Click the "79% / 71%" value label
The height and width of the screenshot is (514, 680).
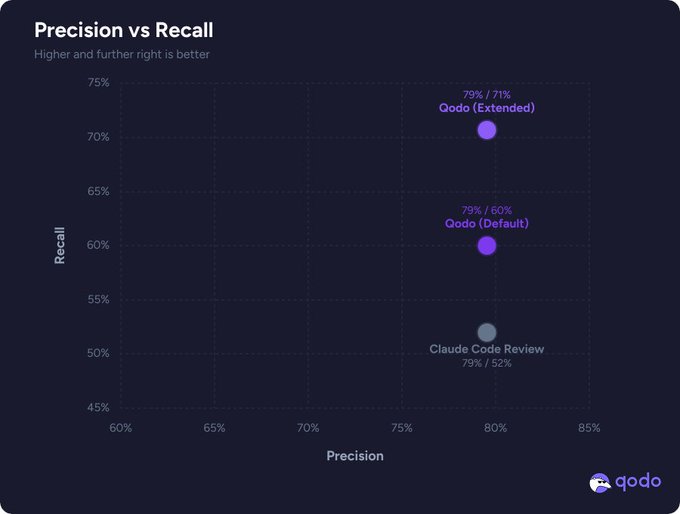[x=487, y=95]
